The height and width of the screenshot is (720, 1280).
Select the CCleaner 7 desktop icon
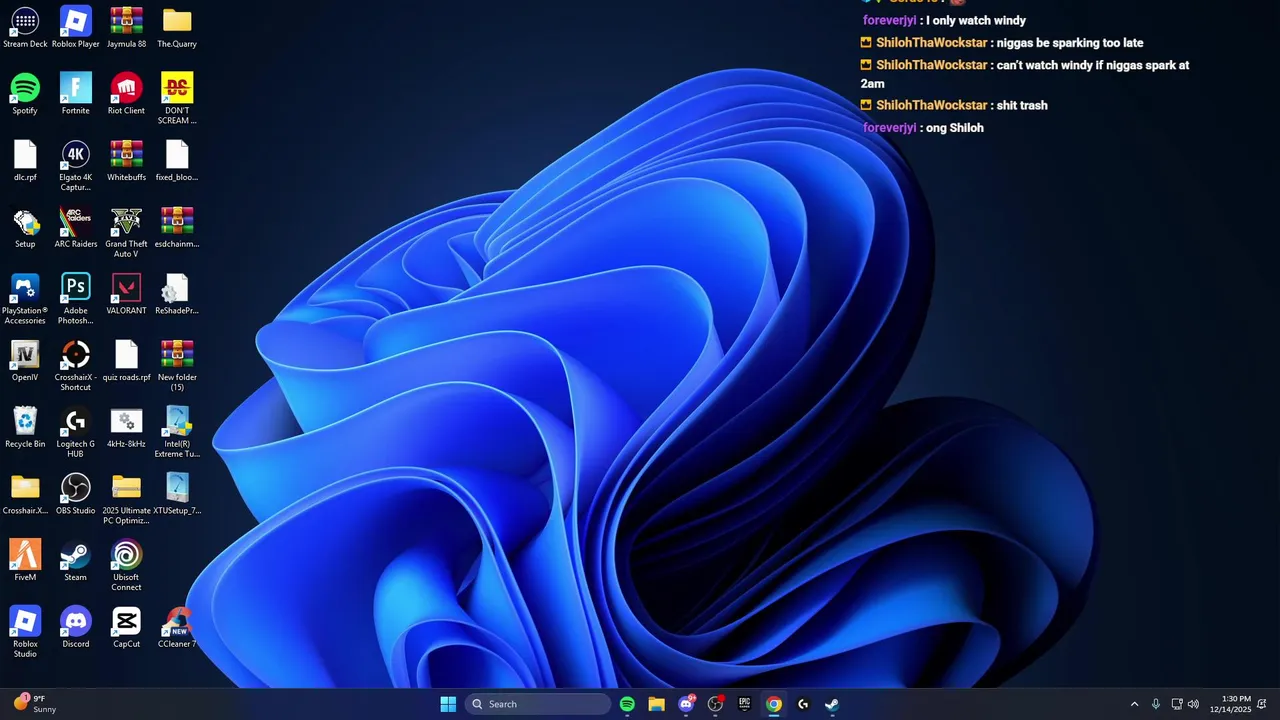pos(177,628)
